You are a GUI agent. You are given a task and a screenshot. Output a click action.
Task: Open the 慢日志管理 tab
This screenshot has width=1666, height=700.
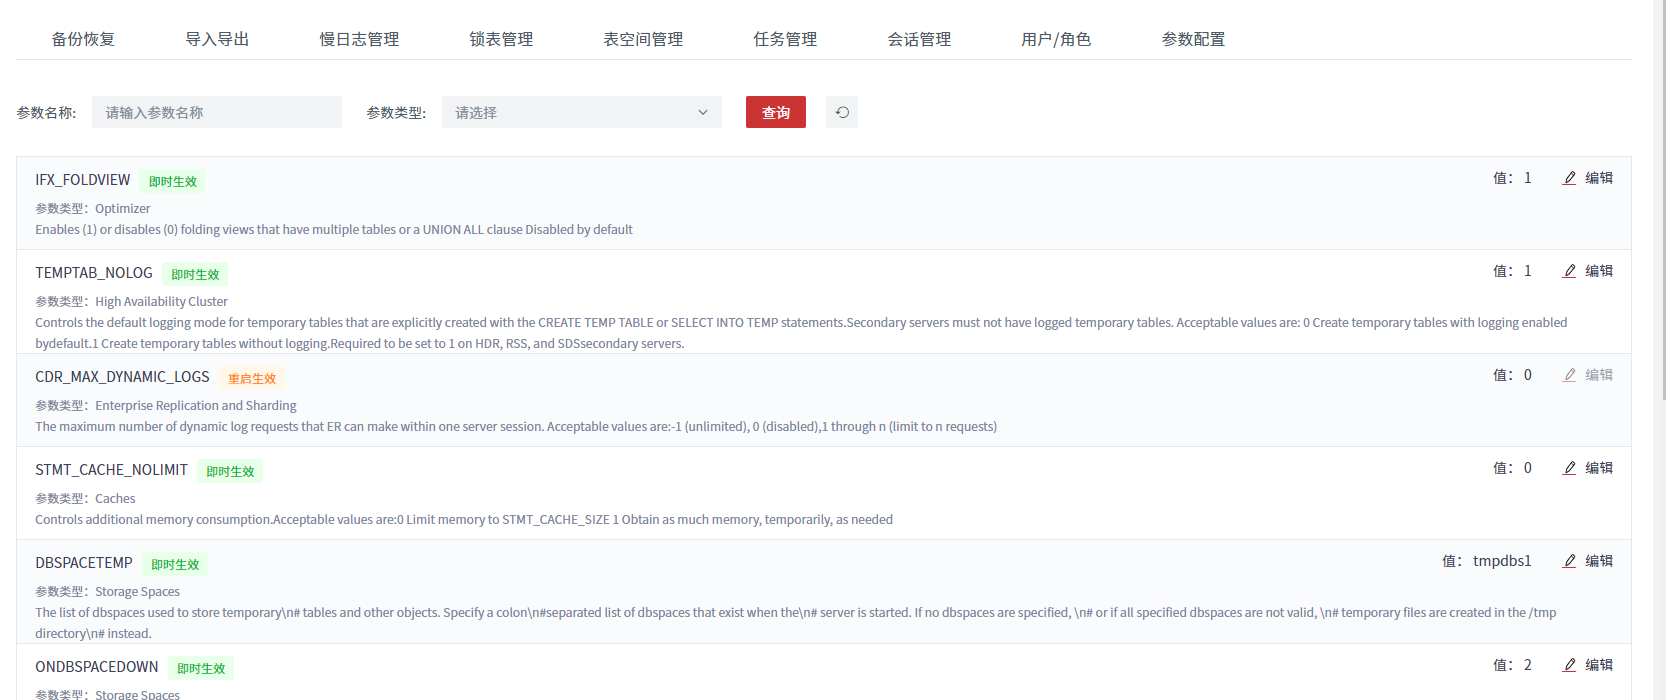pos(359,39)
